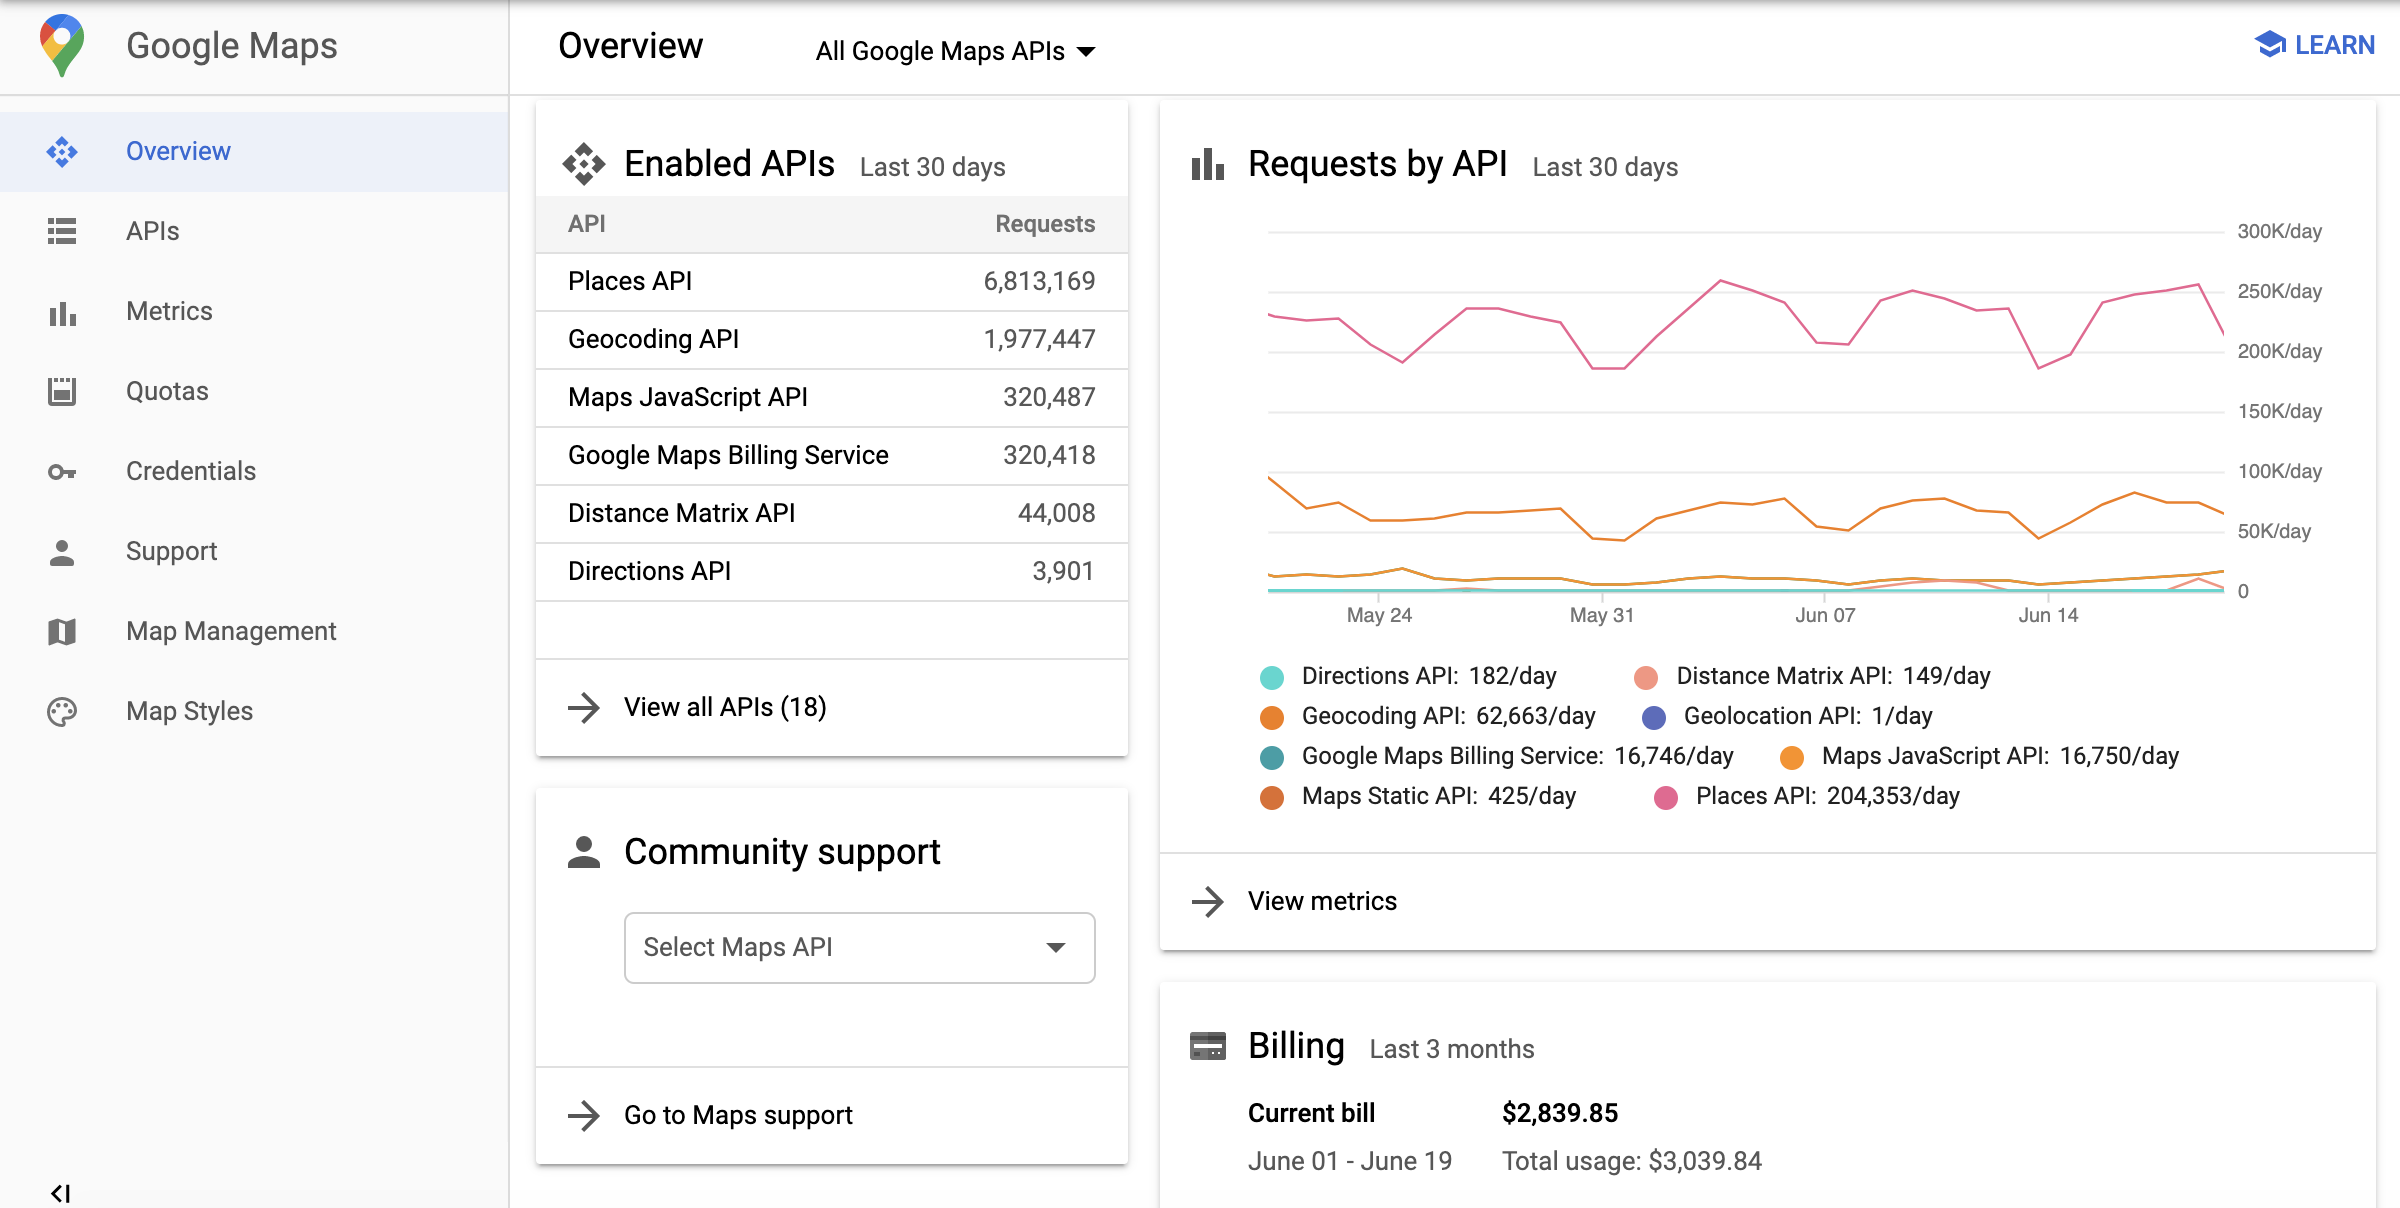Open the Select Maps API dropdown

[x=858, y=945]
